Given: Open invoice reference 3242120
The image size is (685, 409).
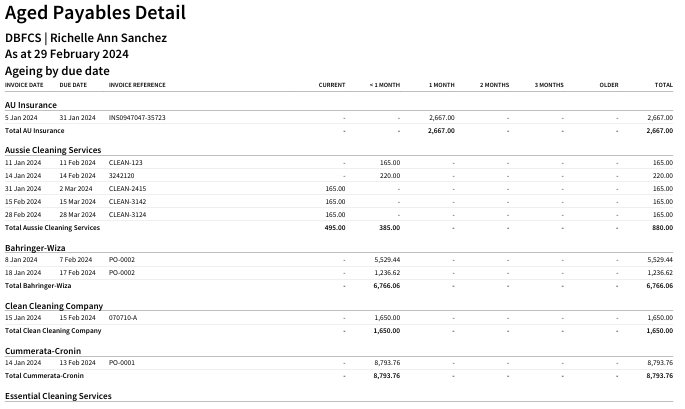Looking at the screenshot, I should tap(121, 176).
